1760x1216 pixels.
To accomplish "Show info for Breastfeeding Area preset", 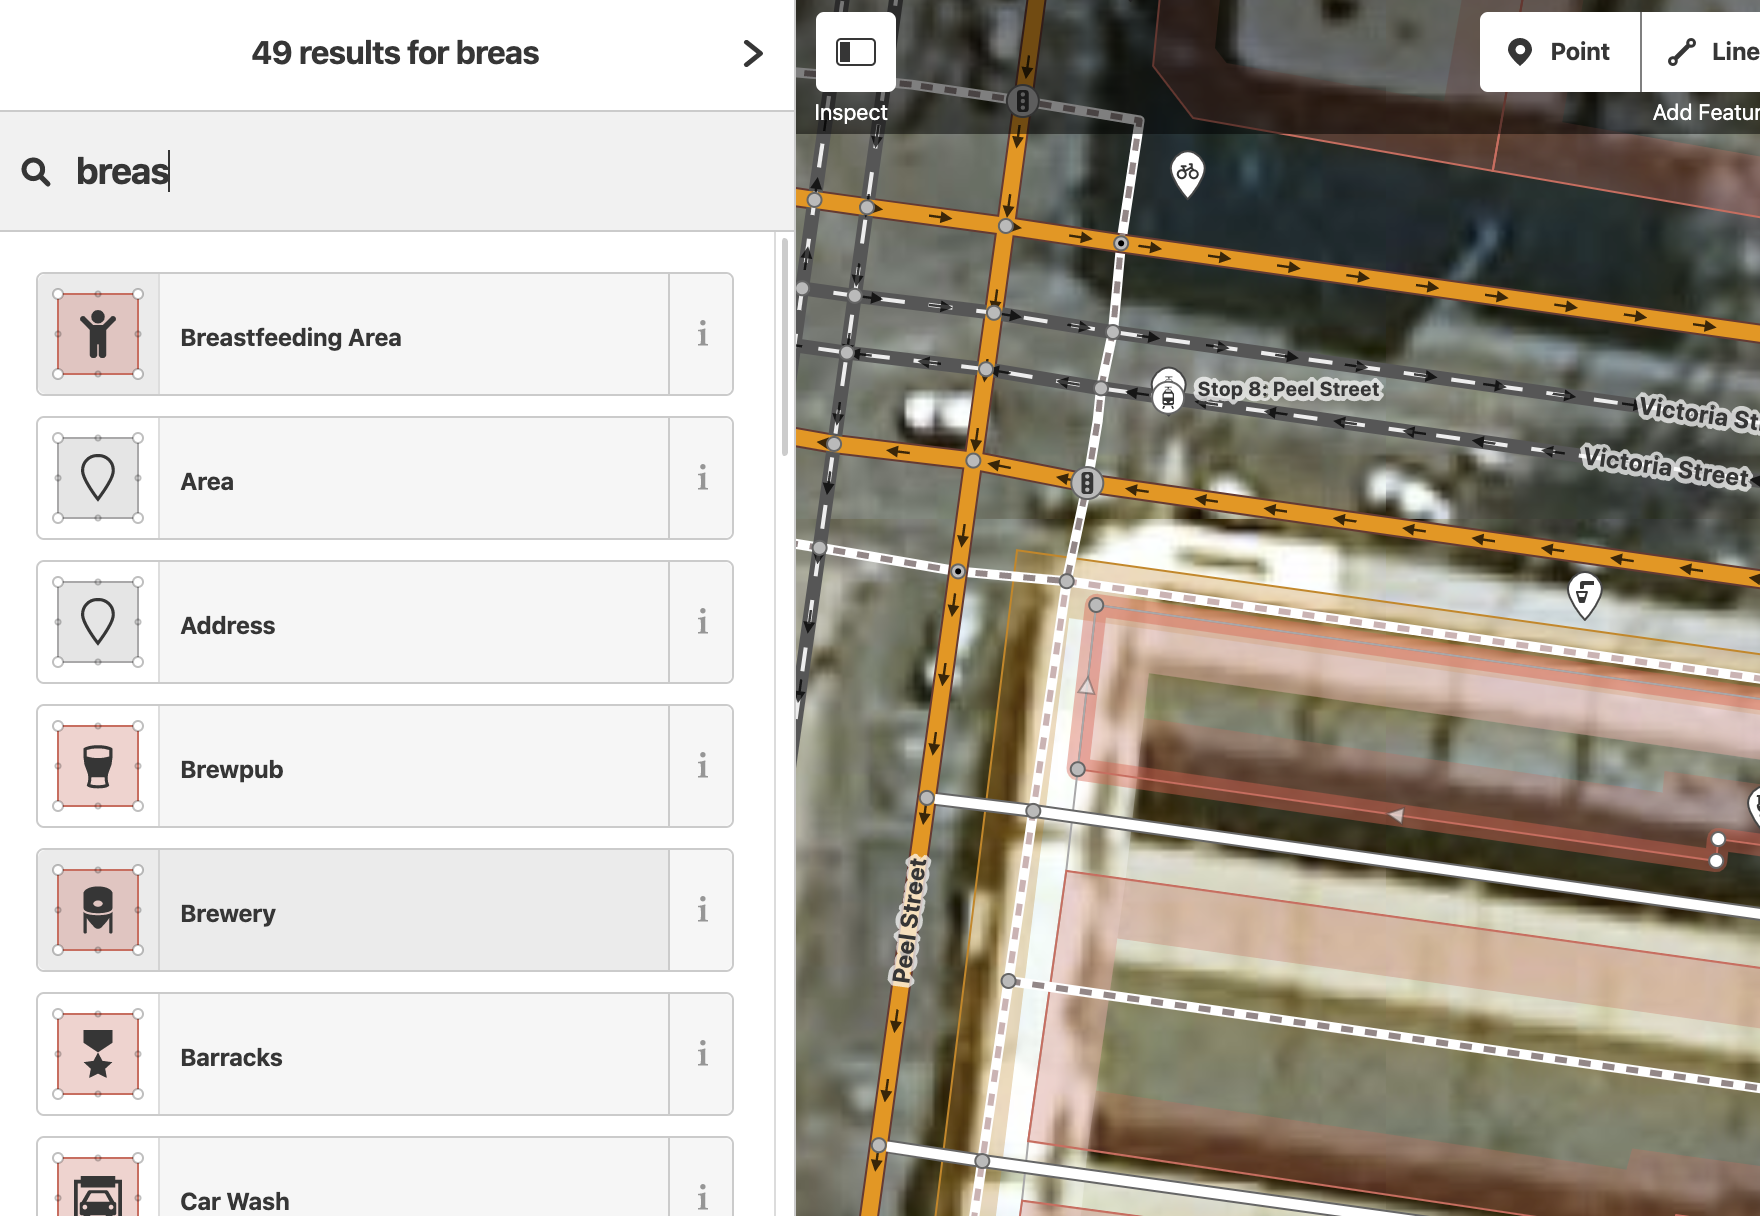I will 702,334.
